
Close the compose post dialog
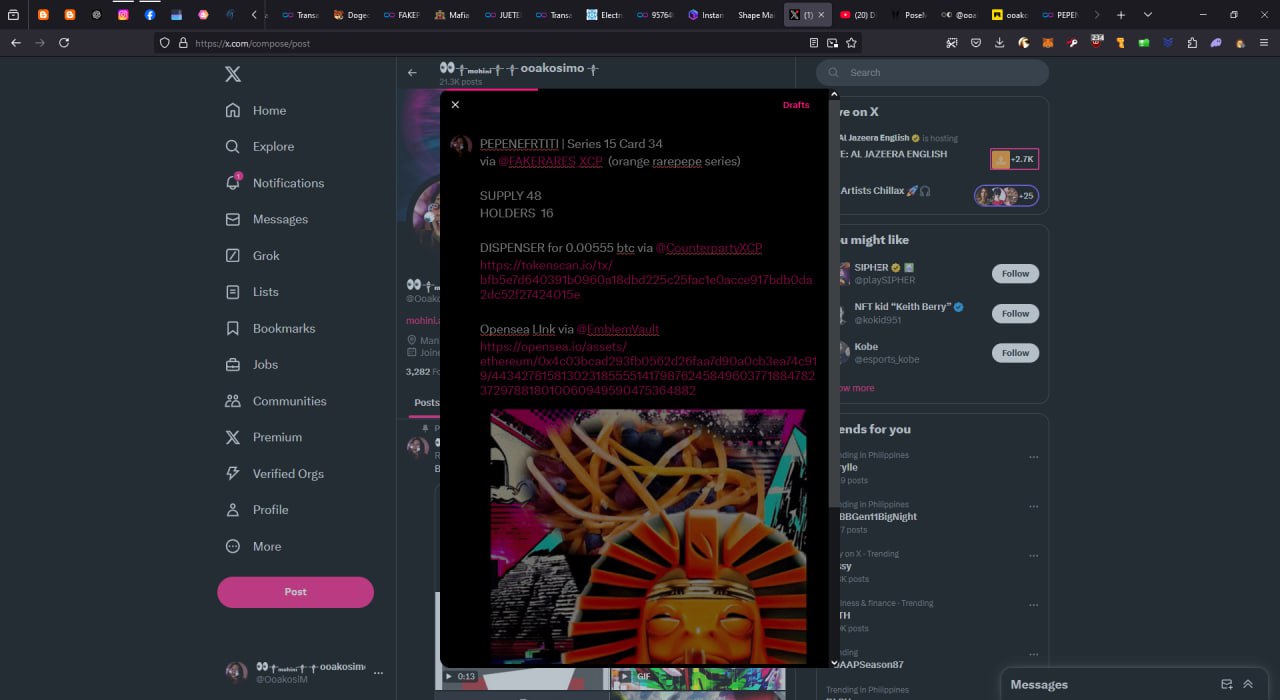(455, 105)
